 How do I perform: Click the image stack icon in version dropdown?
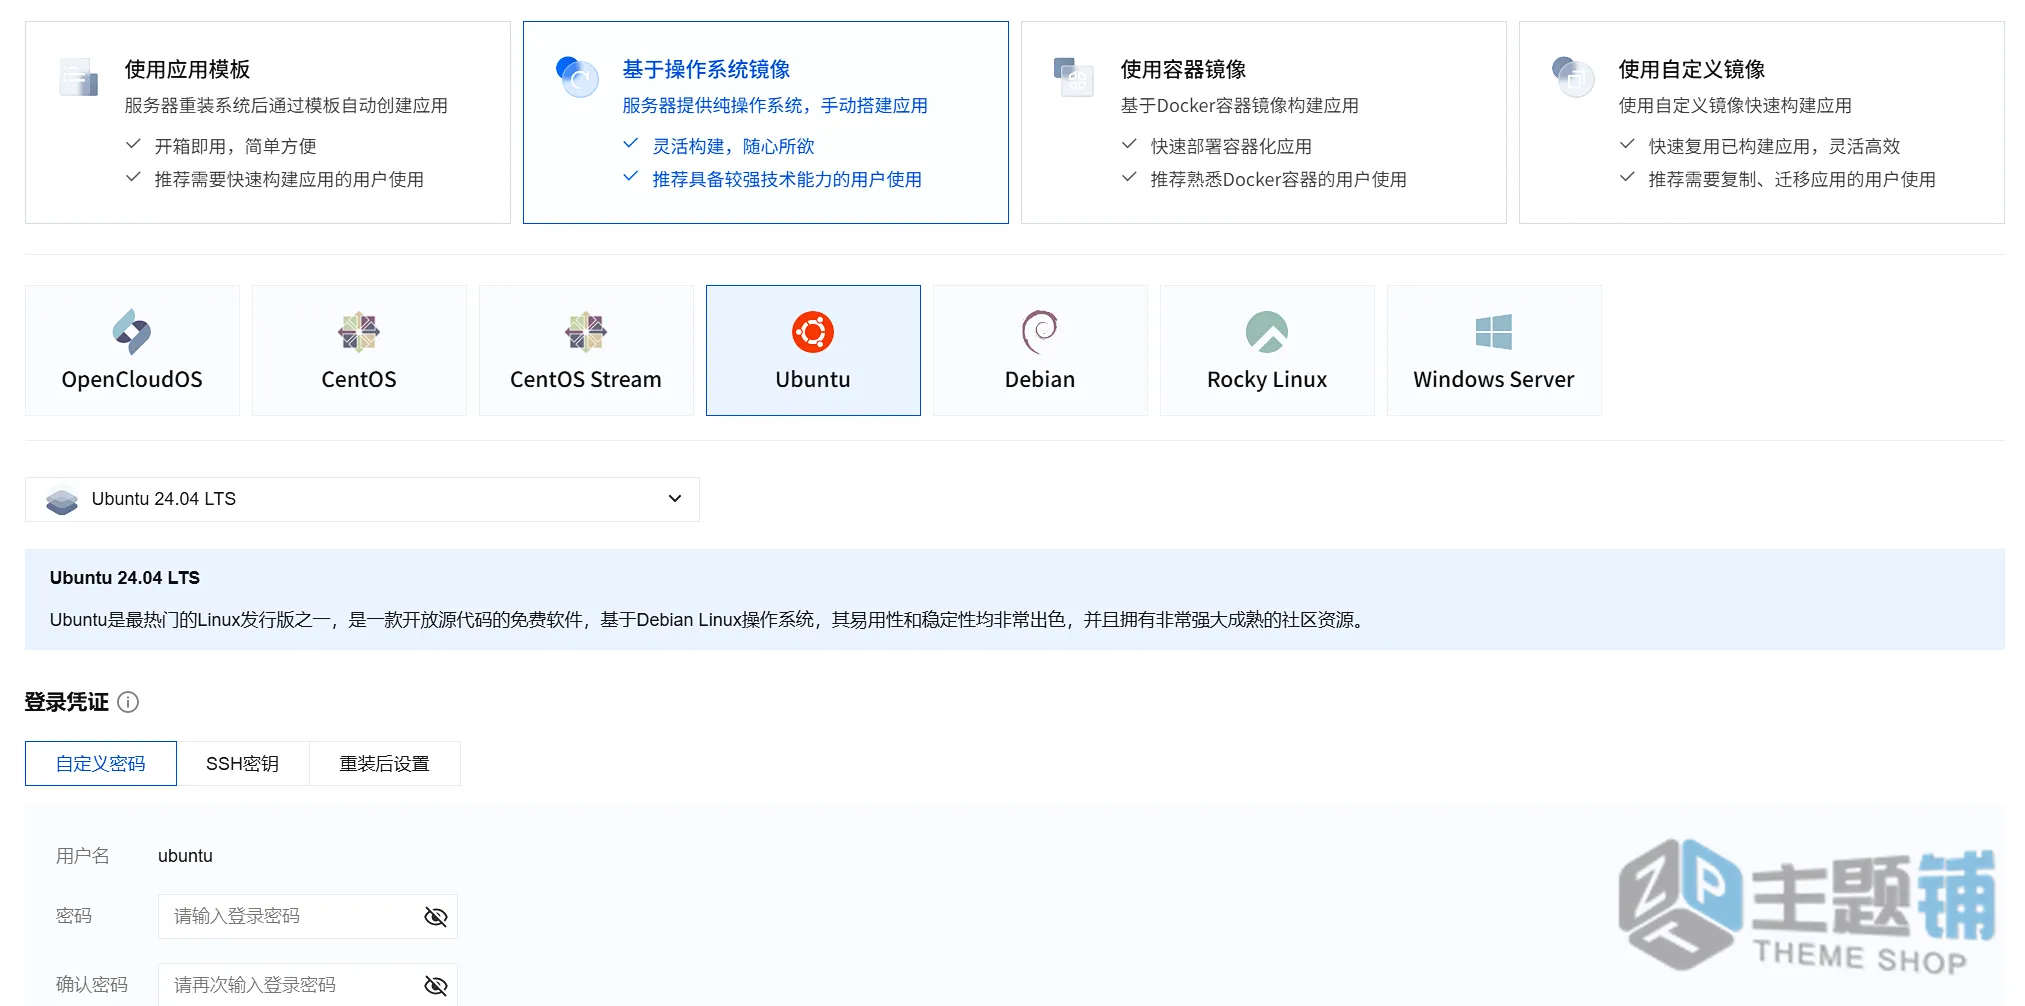click(62, 500)
